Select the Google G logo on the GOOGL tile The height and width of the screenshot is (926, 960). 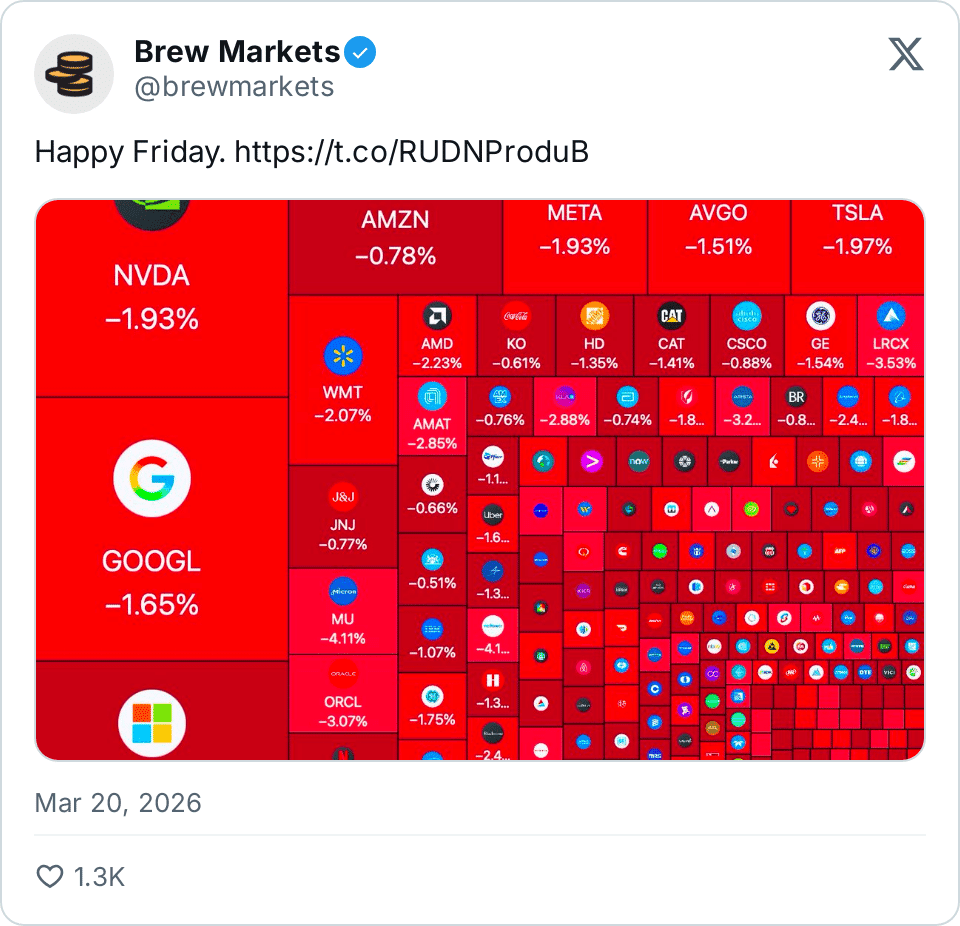coord(152,479)
